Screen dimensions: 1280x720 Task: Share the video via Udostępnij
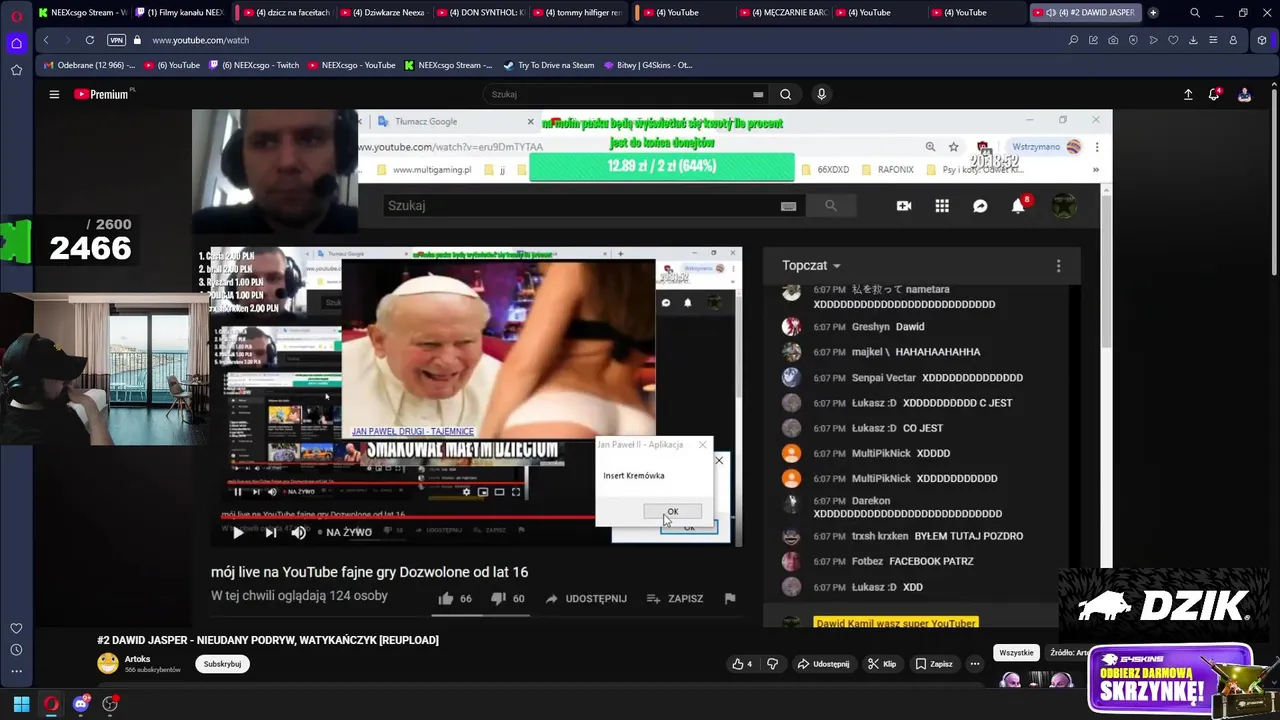824,664
